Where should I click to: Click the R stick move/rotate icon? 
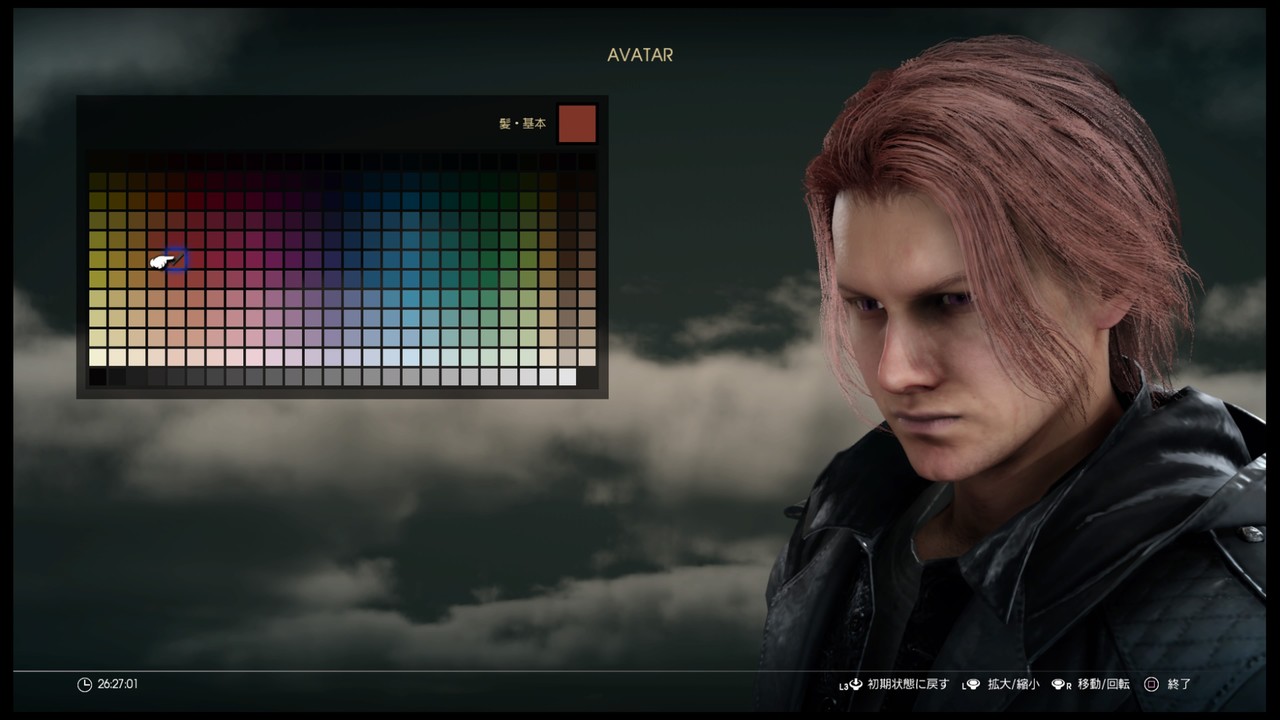(1062, 685)
